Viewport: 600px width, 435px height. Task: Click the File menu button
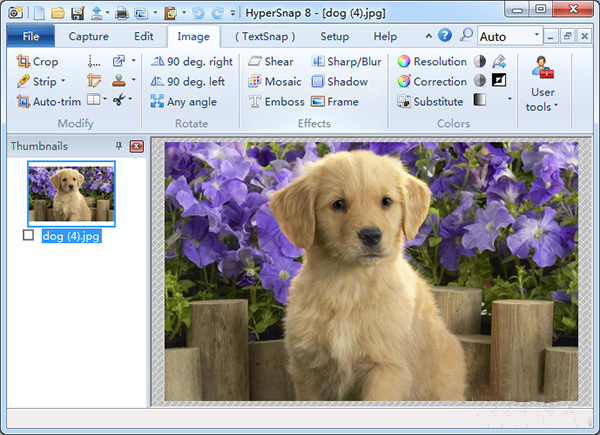[x=31, y=36]
